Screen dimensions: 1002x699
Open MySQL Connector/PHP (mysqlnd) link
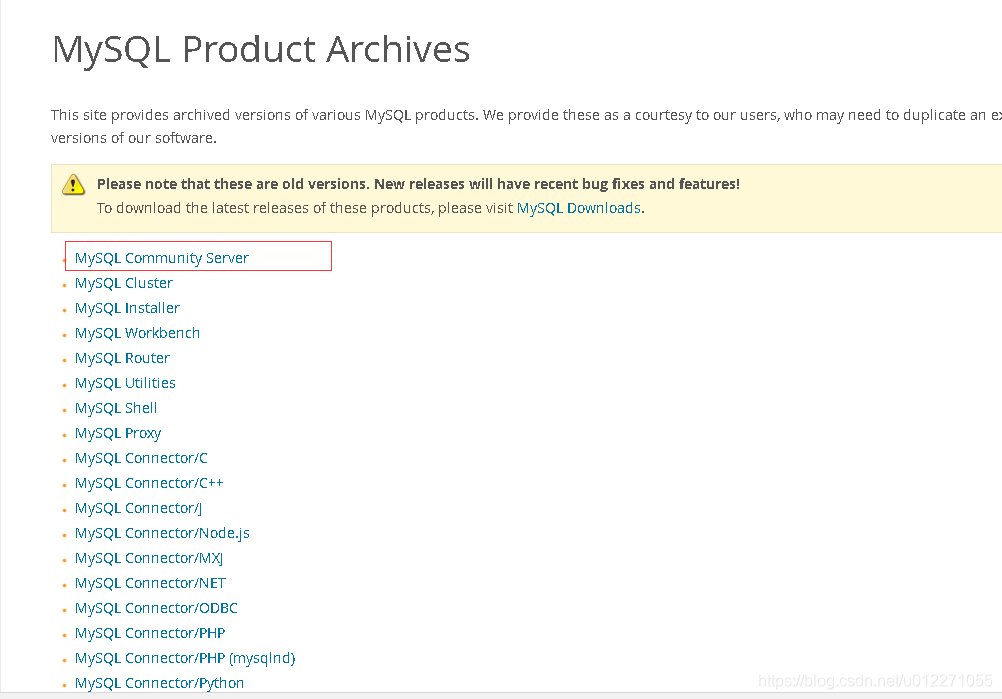click(185, 658)
